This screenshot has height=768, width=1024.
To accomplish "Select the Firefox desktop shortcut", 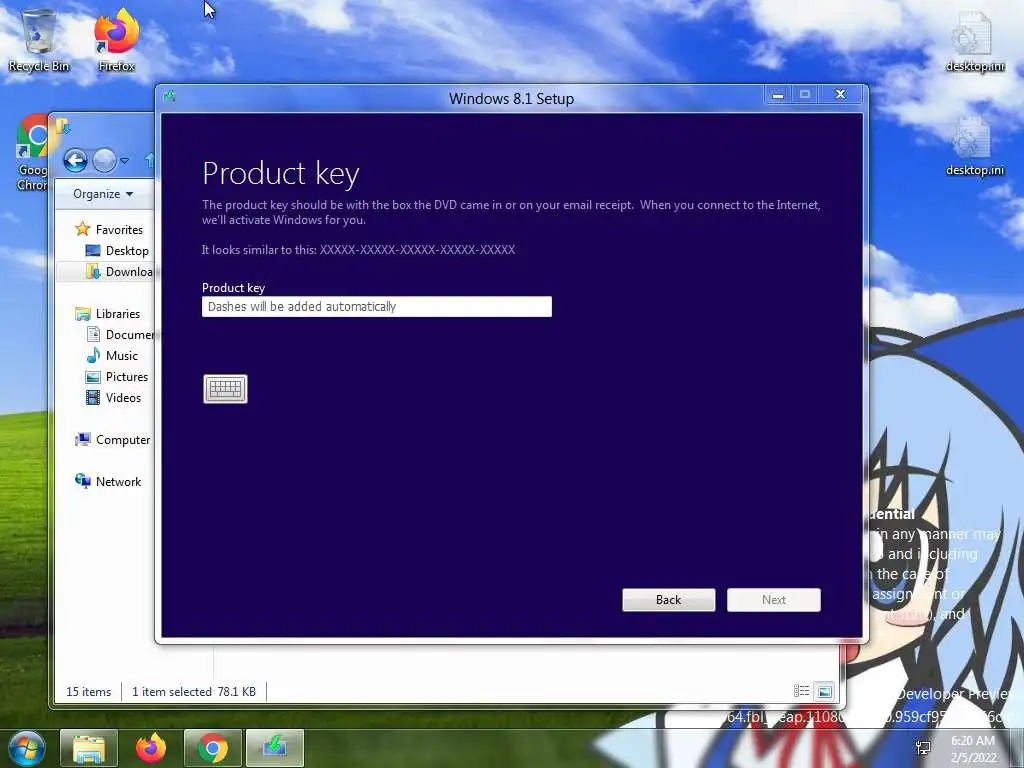I will [x=117, y=40].
